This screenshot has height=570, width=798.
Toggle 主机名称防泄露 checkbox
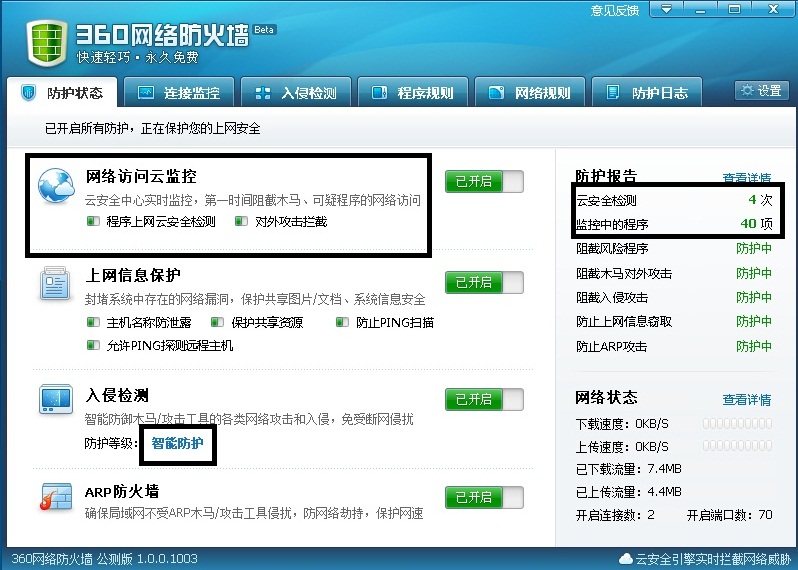click(93, 322)
